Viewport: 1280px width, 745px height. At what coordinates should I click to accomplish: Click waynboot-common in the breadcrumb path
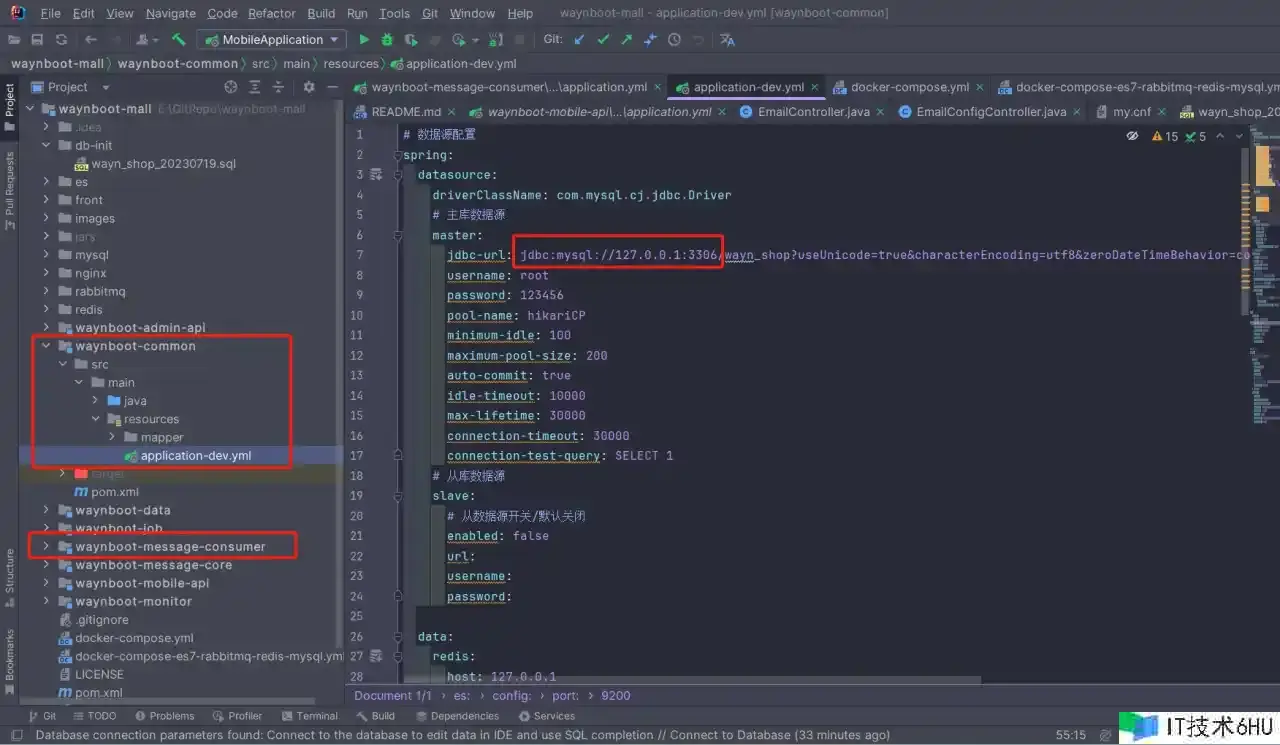coord(178,63)
